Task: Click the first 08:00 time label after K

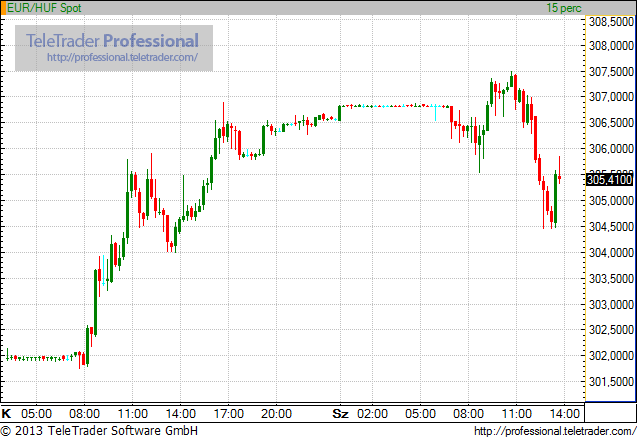Action: click(84, 414)
